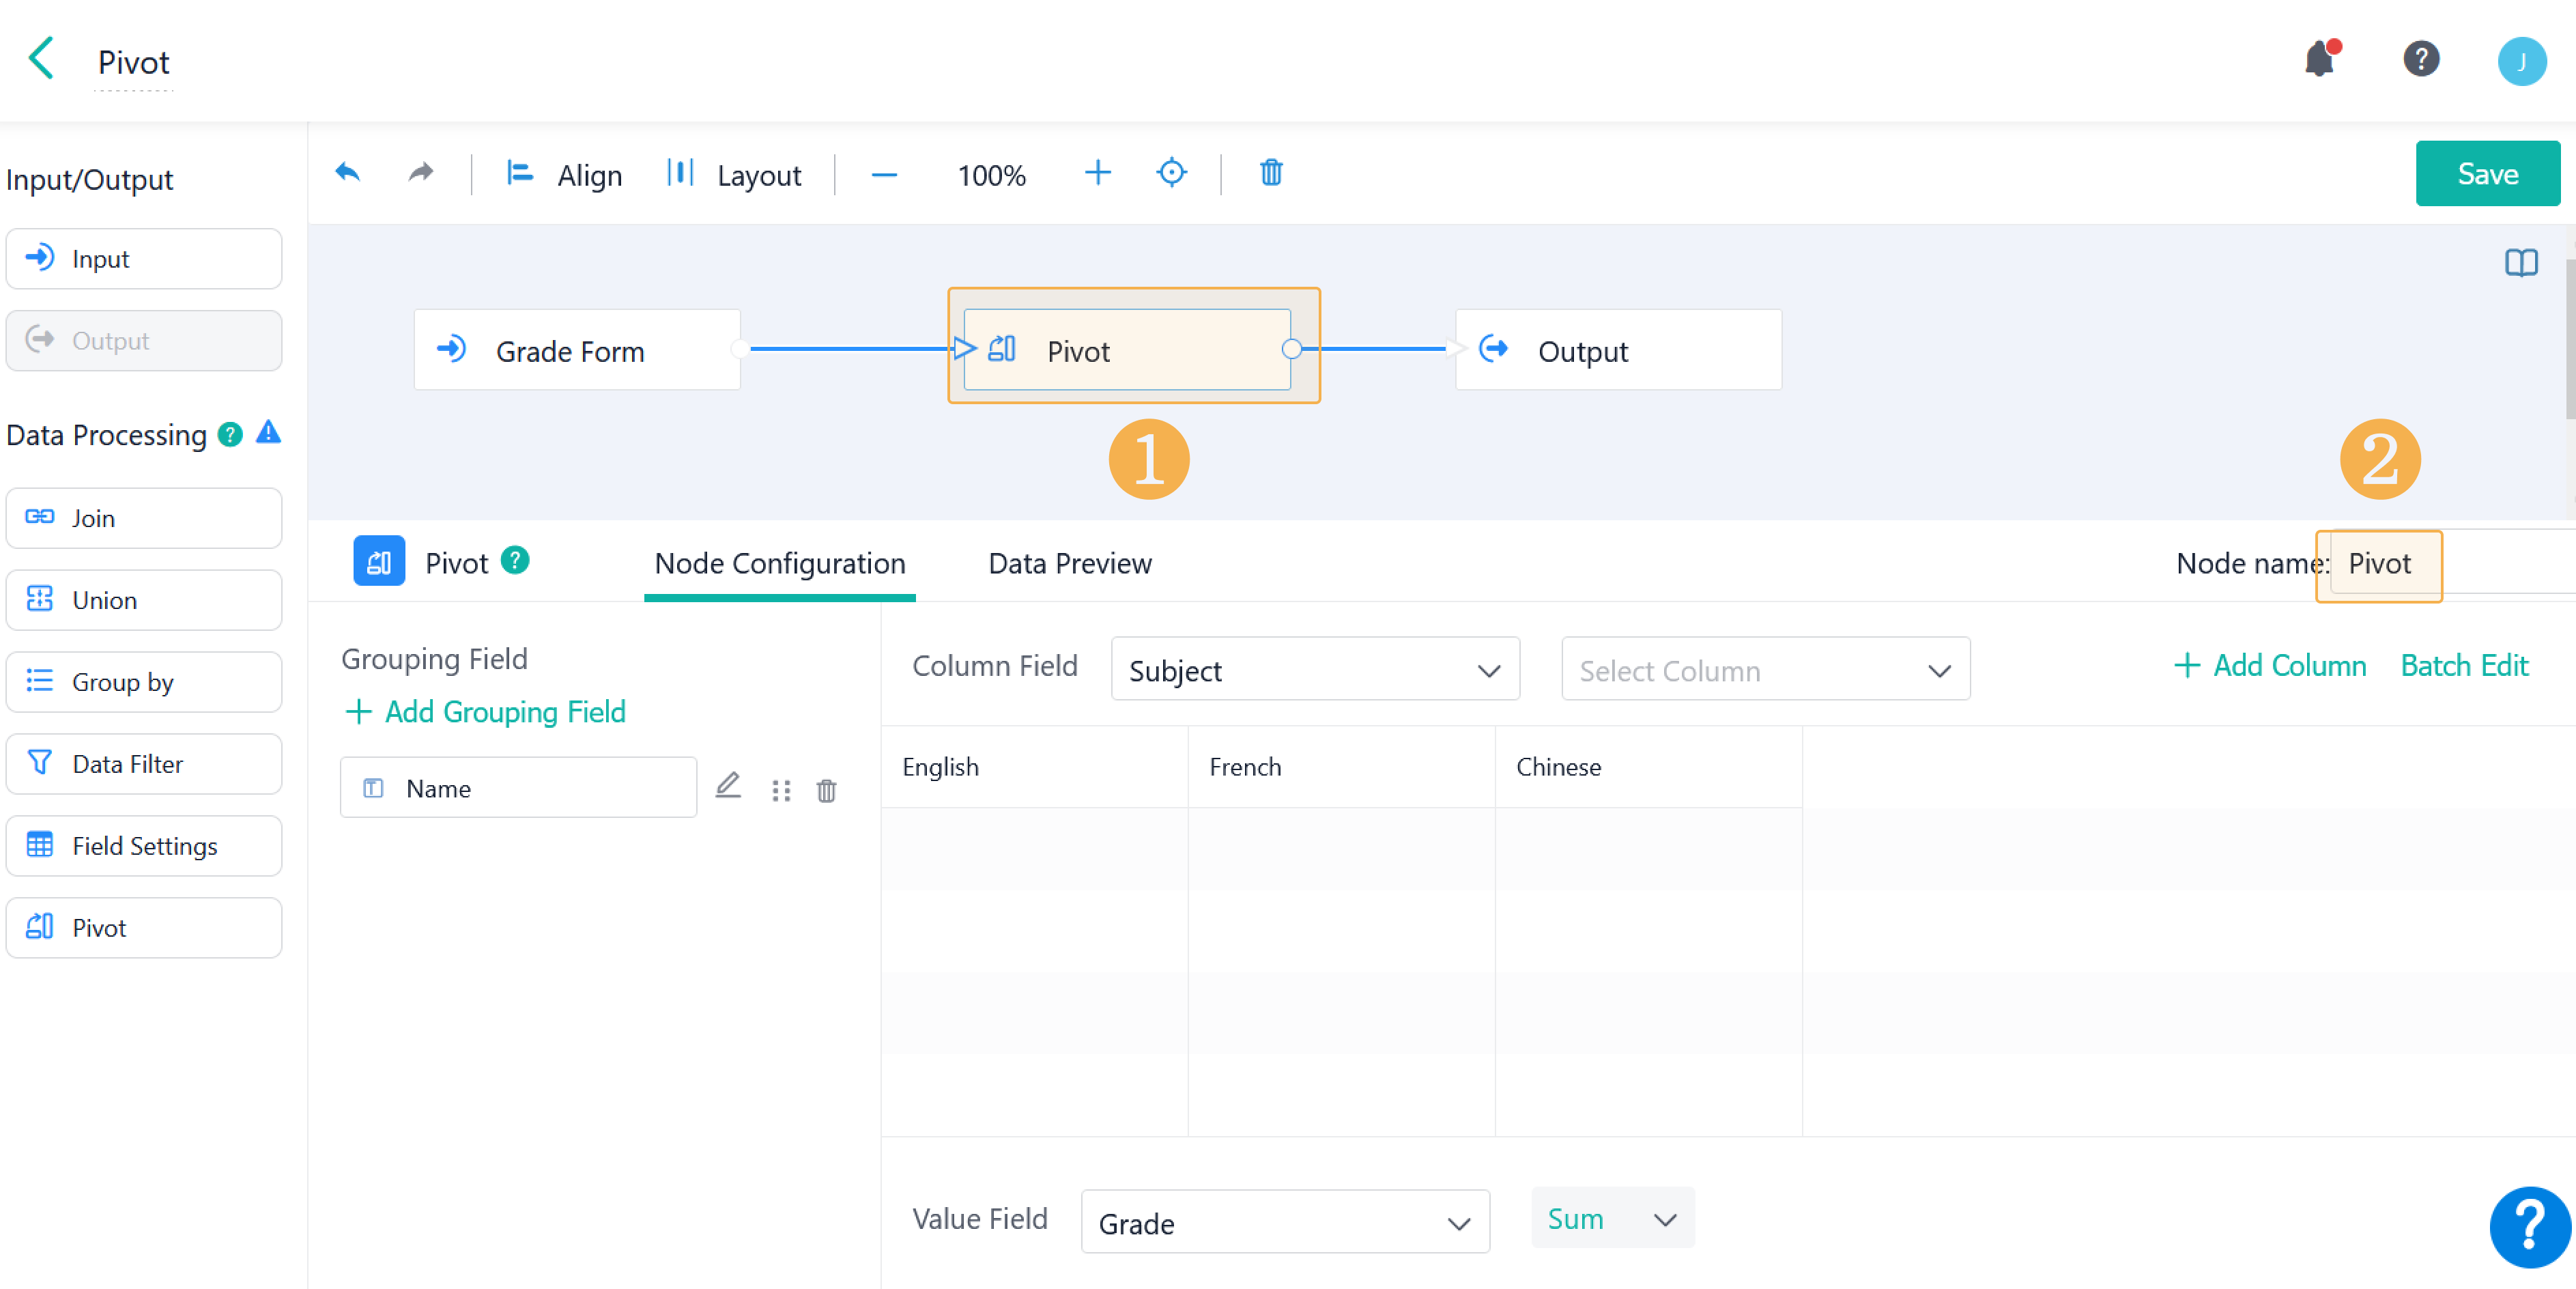This screenshot has height=1289, width=2576.
Task: Switch to the Data Preview tab
Action: pos(1069,563)
